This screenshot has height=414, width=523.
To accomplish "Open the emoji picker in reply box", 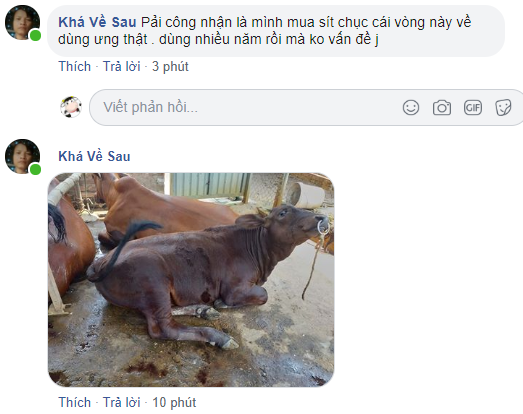I will click(x=411, y=107).
